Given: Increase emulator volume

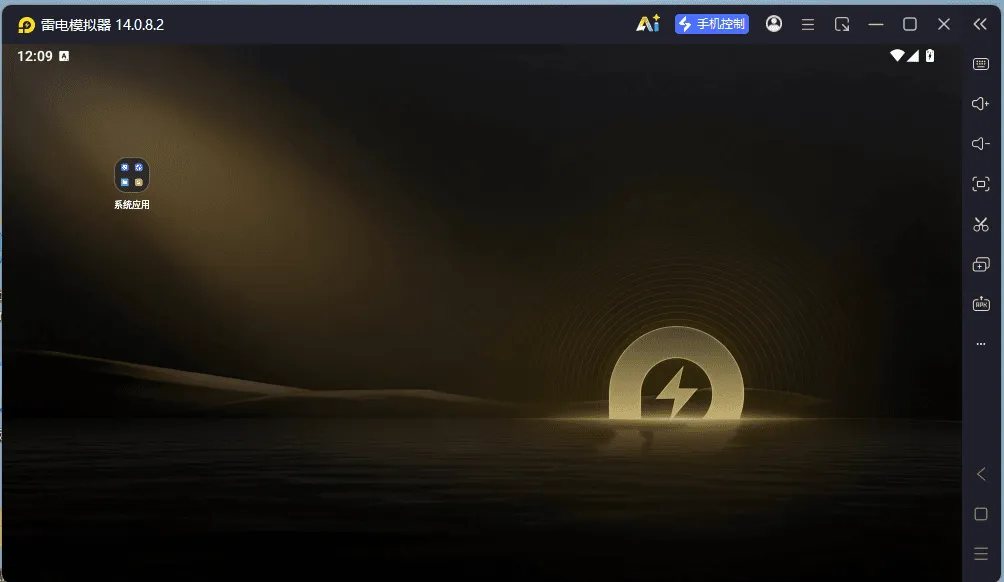Looking at the screenshot, I should (981, 104).
